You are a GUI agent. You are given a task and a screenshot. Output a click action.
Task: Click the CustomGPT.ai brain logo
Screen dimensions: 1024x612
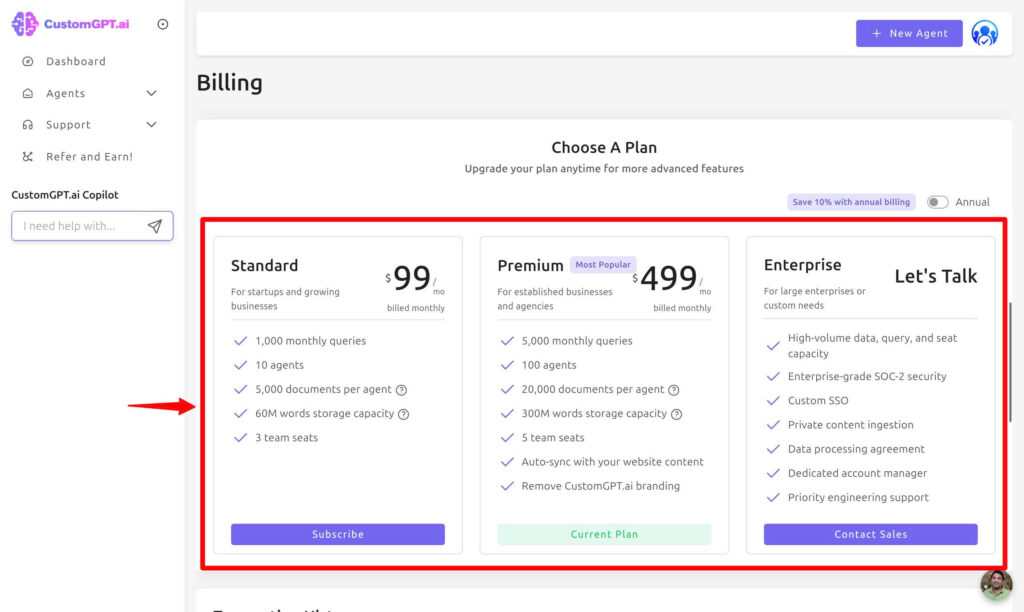click(24, 24)
